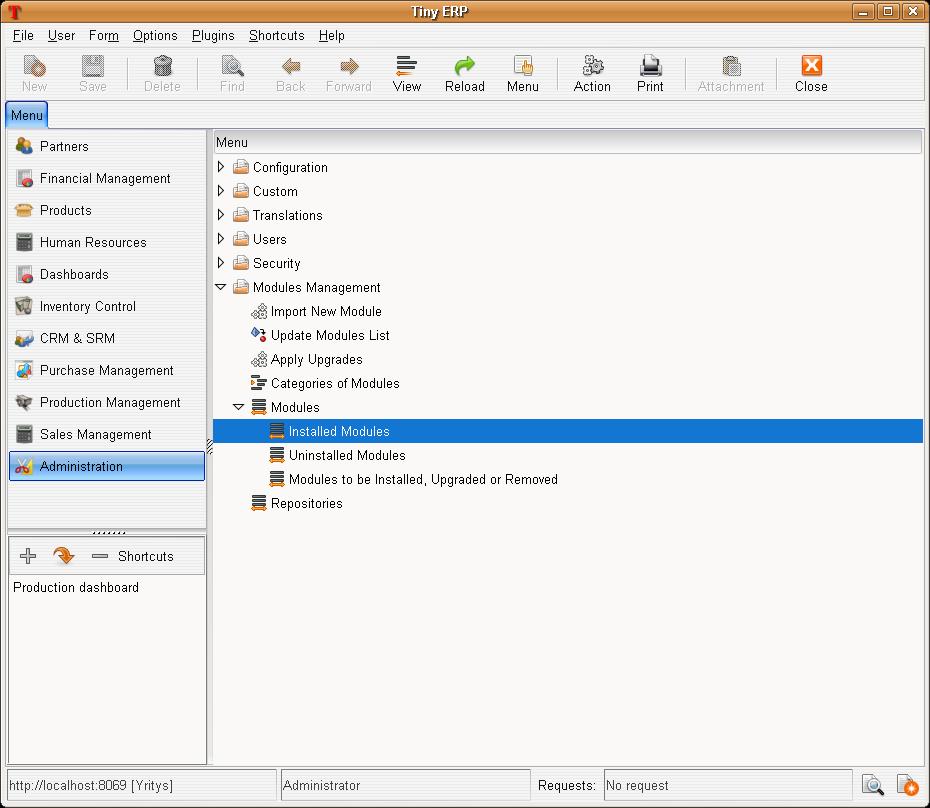Open the User menu
930x808 pixels.
[61, 36]
